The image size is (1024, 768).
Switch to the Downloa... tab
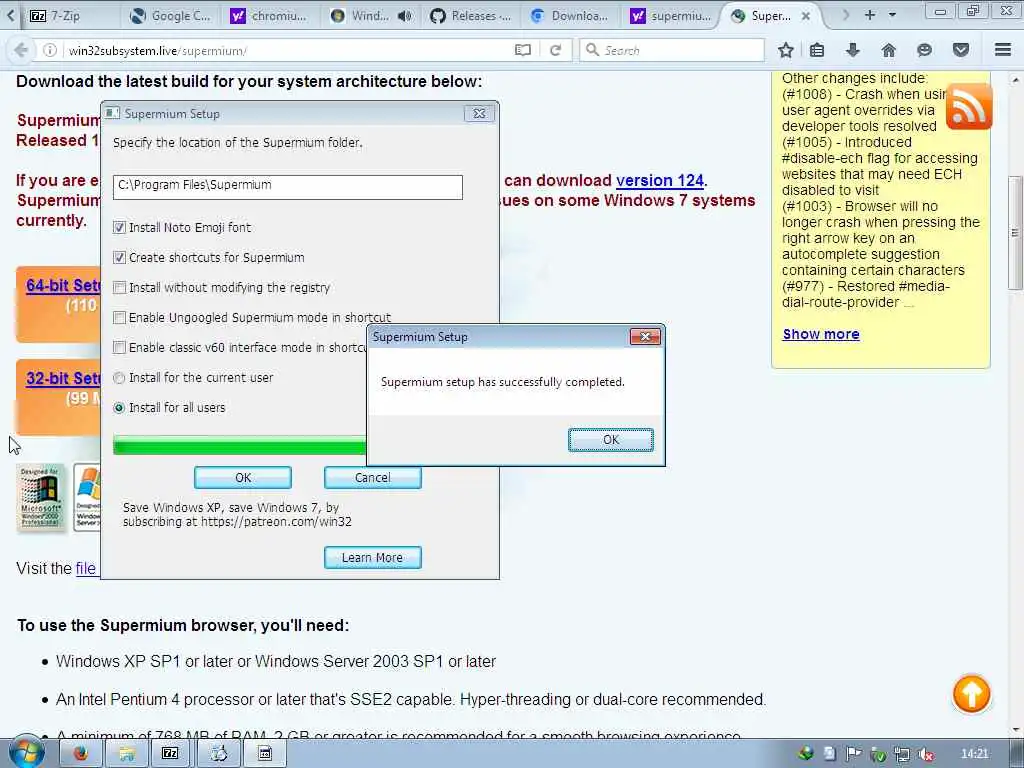[x=570, y=16]
